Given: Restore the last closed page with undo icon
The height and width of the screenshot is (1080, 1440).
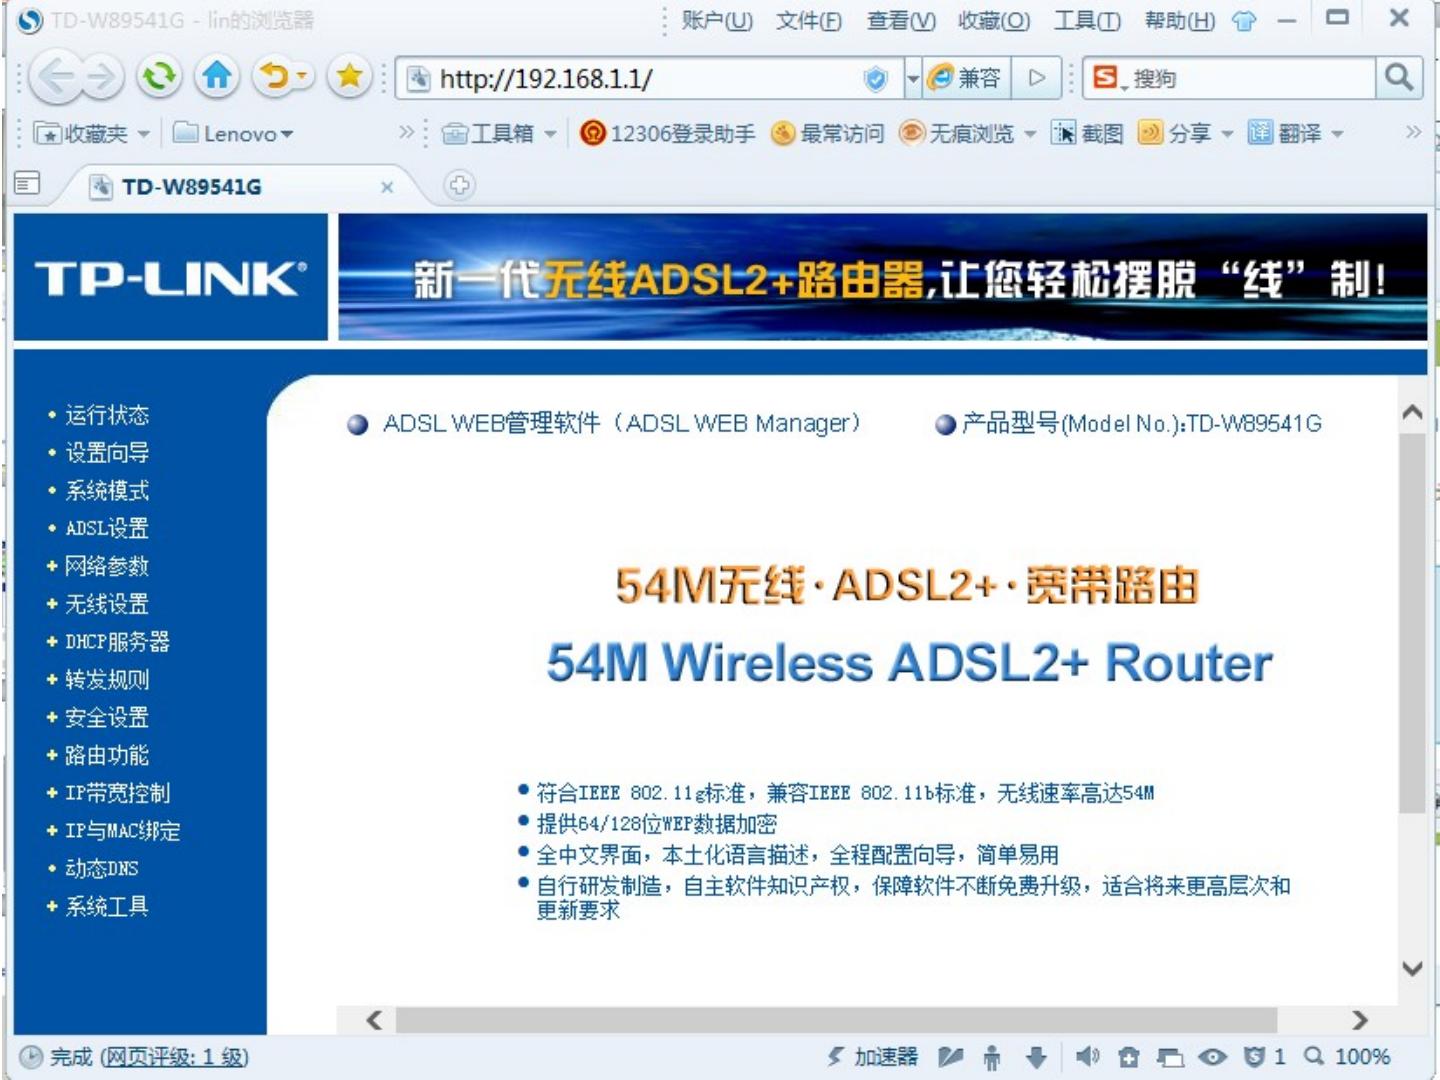Looking at the screenshot, I should (x=272, y=76).
